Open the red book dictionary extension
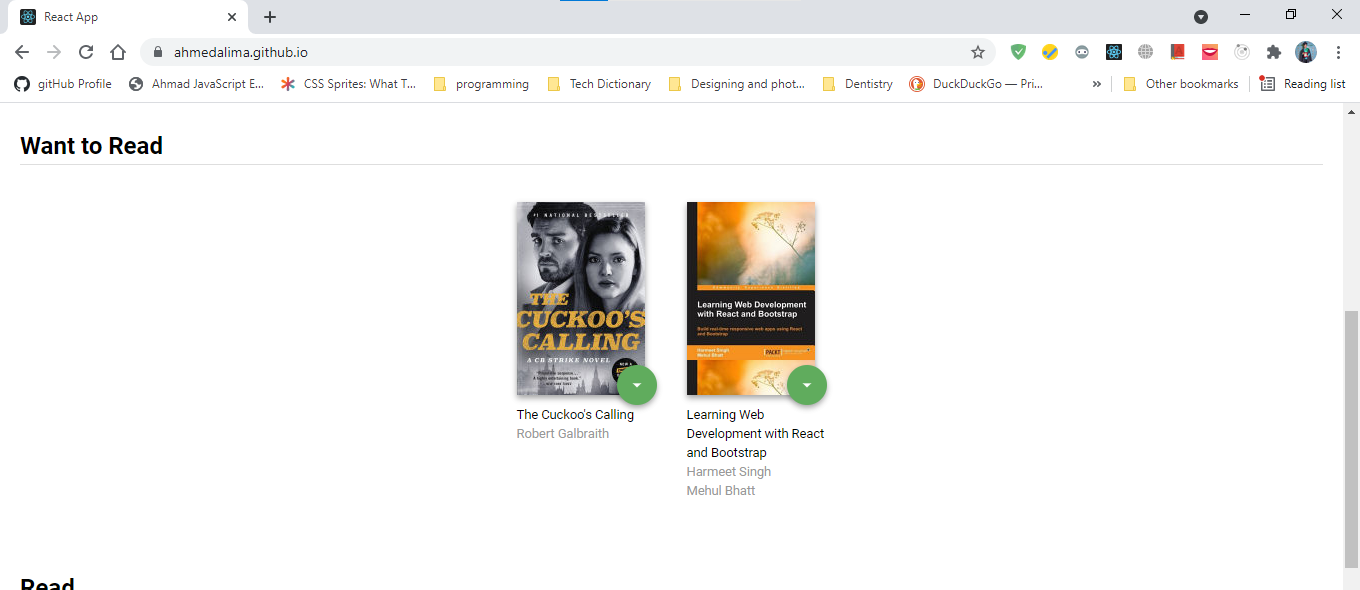 point(1178,52)
